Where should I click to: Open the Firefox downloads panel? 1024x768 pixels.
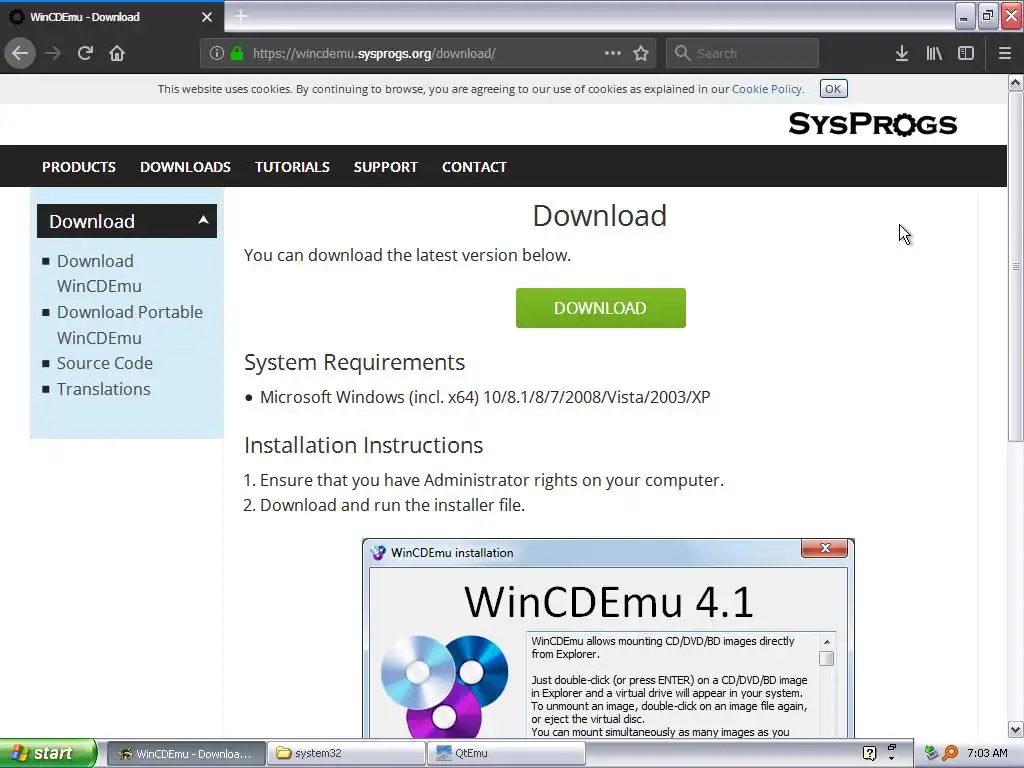(x=902, y=53)
